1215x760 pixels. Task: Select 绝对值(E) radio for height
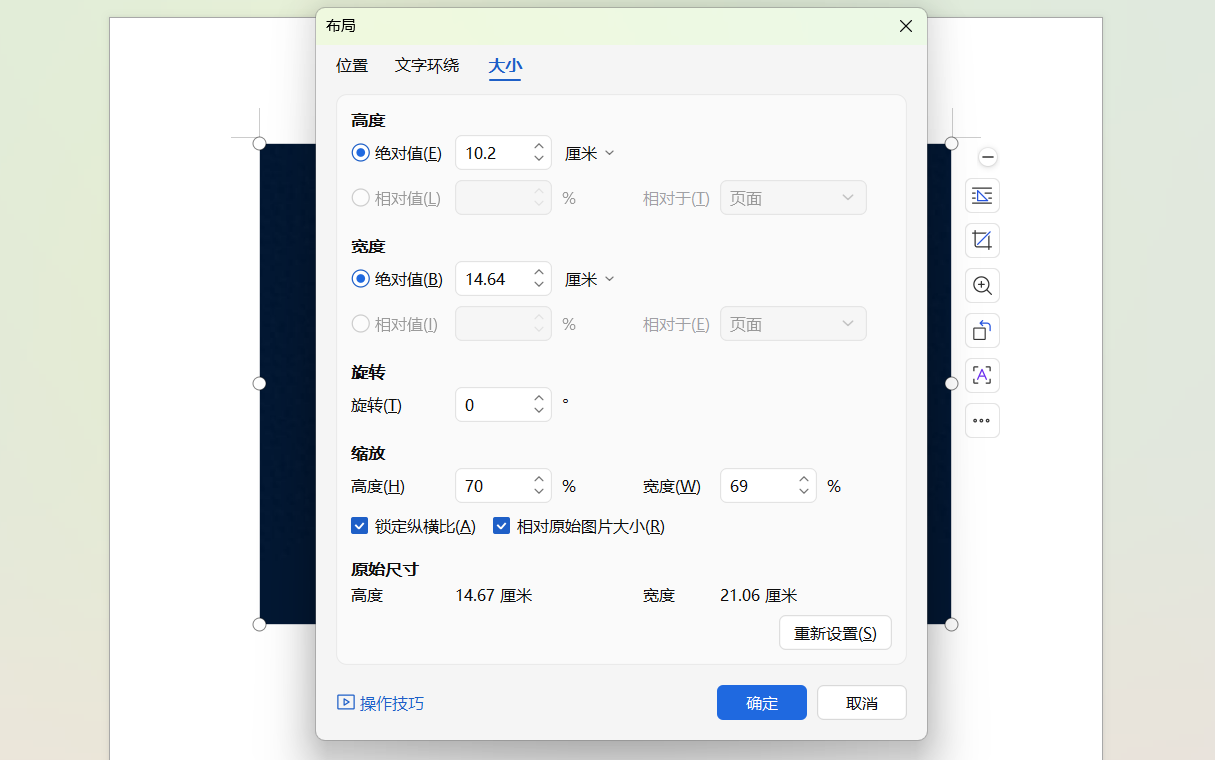coord(360,152)
